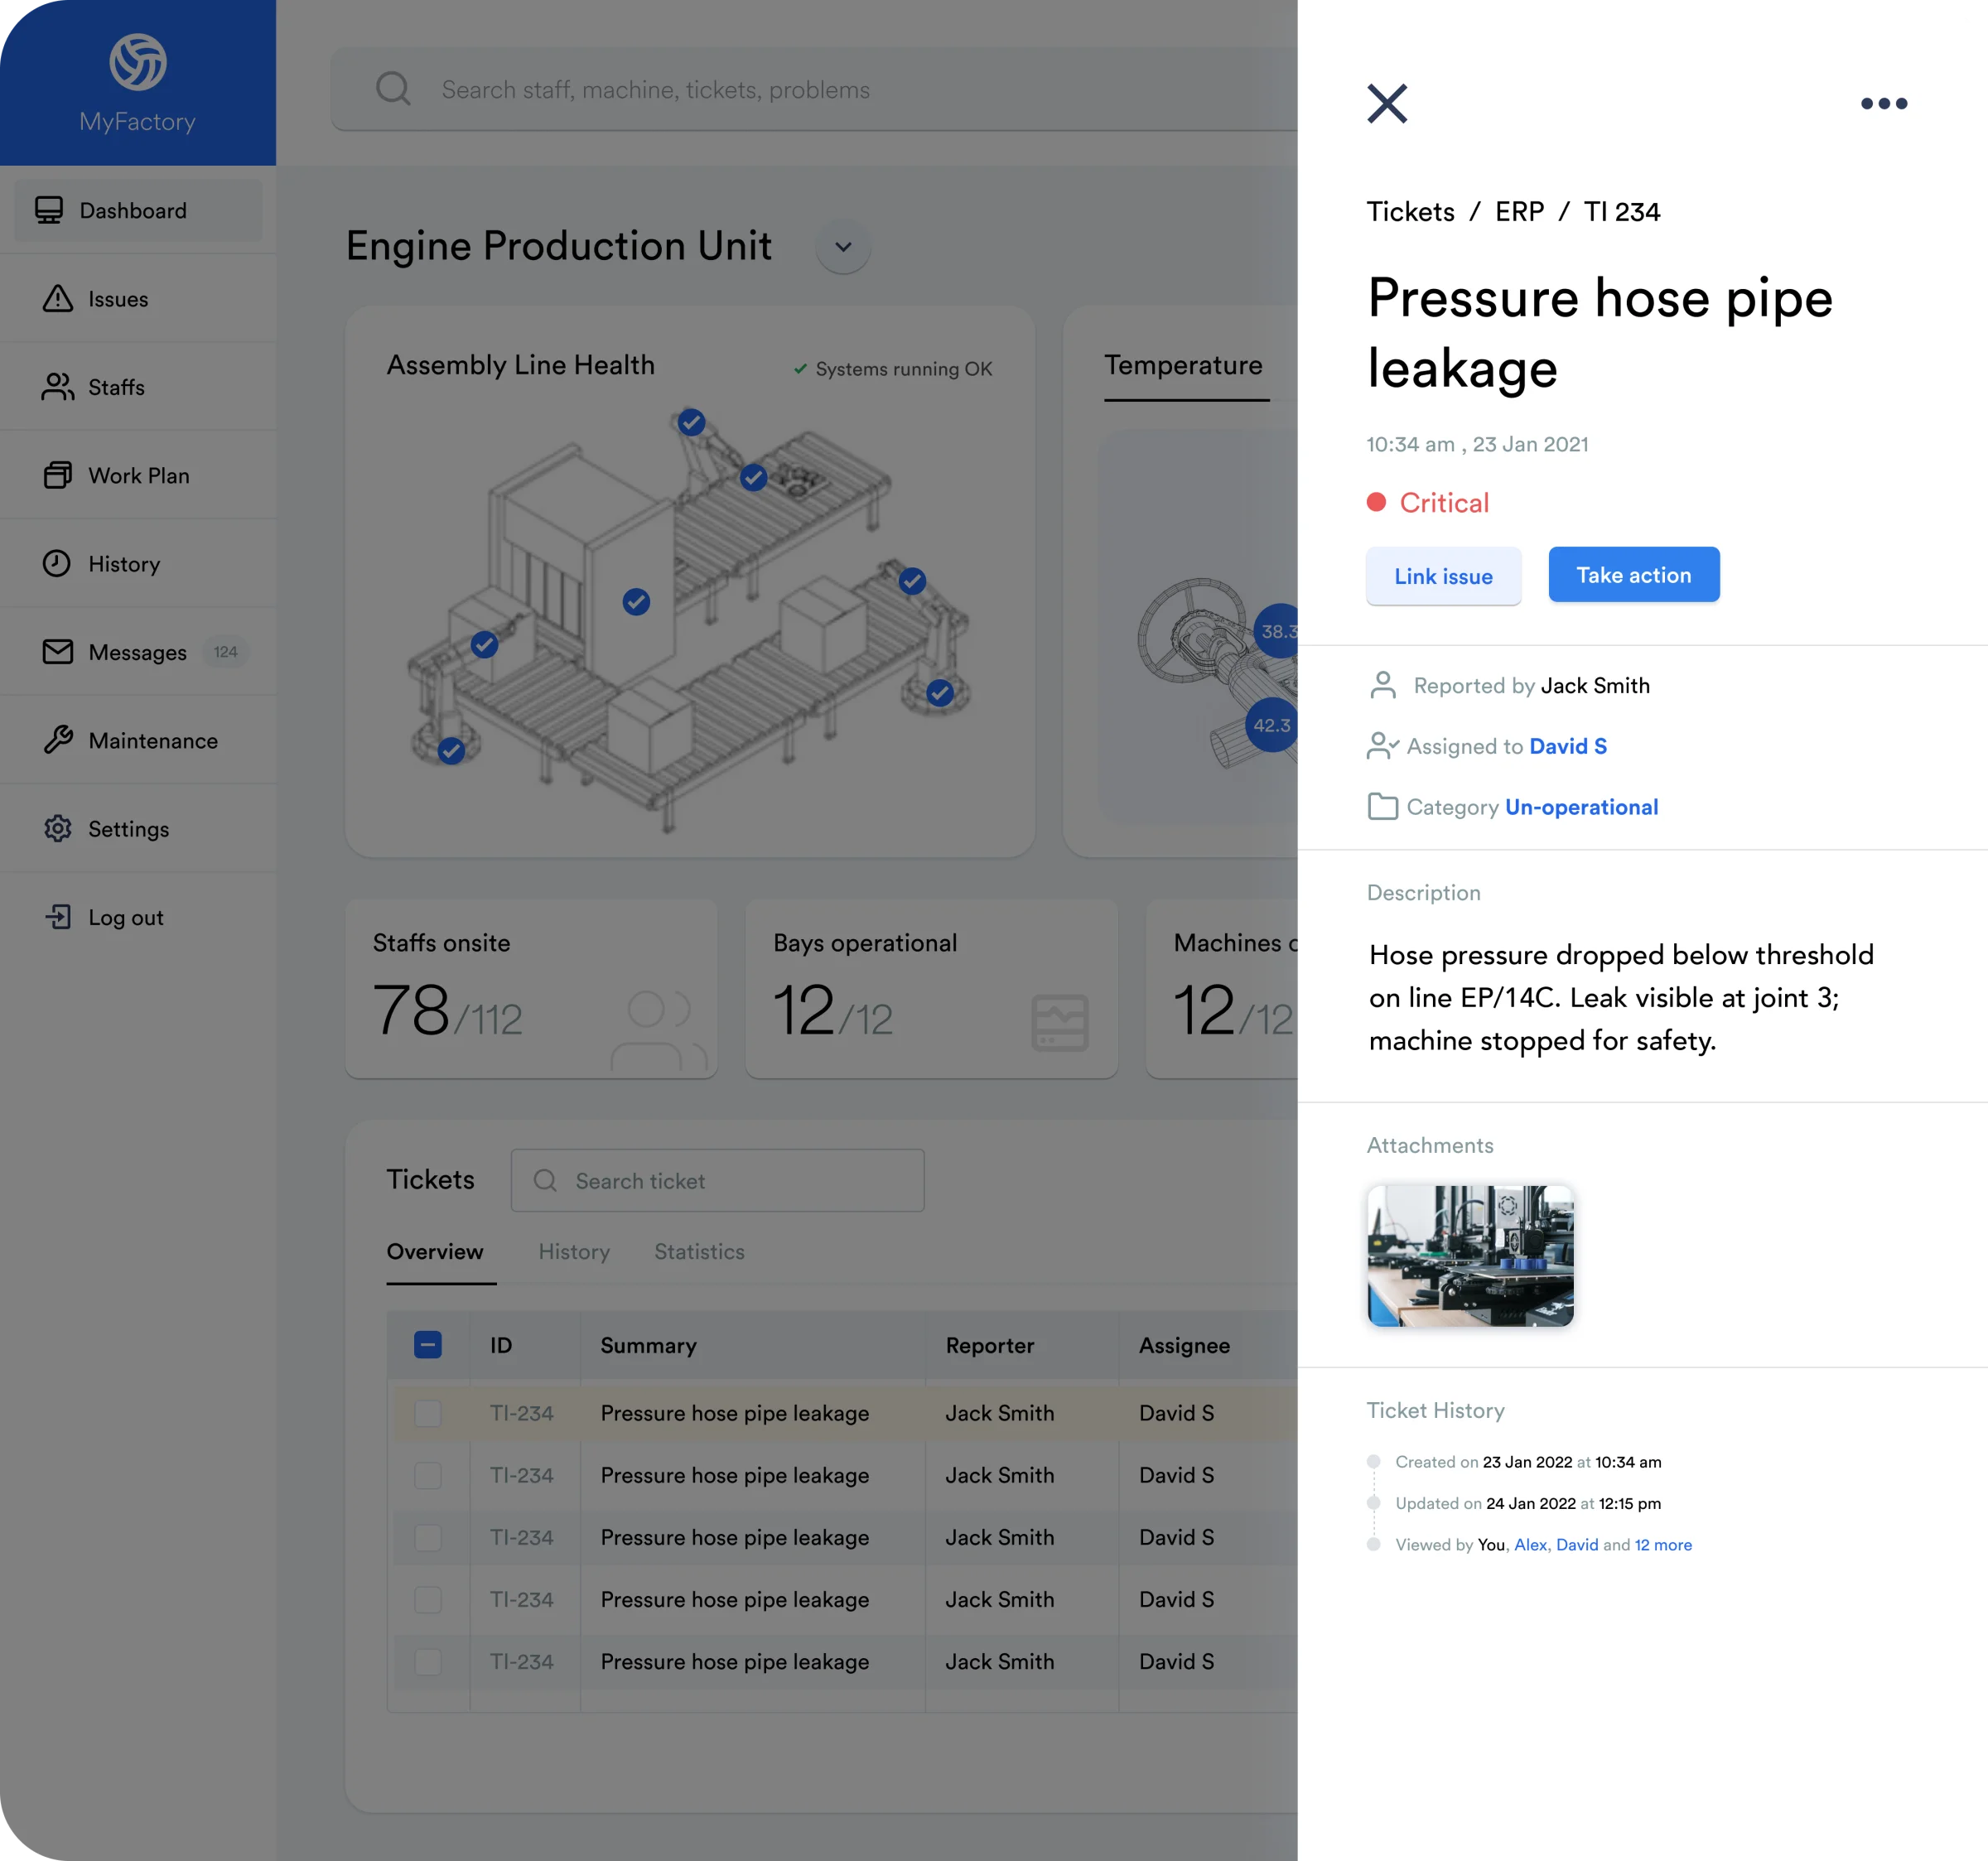The image size is (1988, 1861).
Task: Click the Log out icon
Action: point(58,916)
